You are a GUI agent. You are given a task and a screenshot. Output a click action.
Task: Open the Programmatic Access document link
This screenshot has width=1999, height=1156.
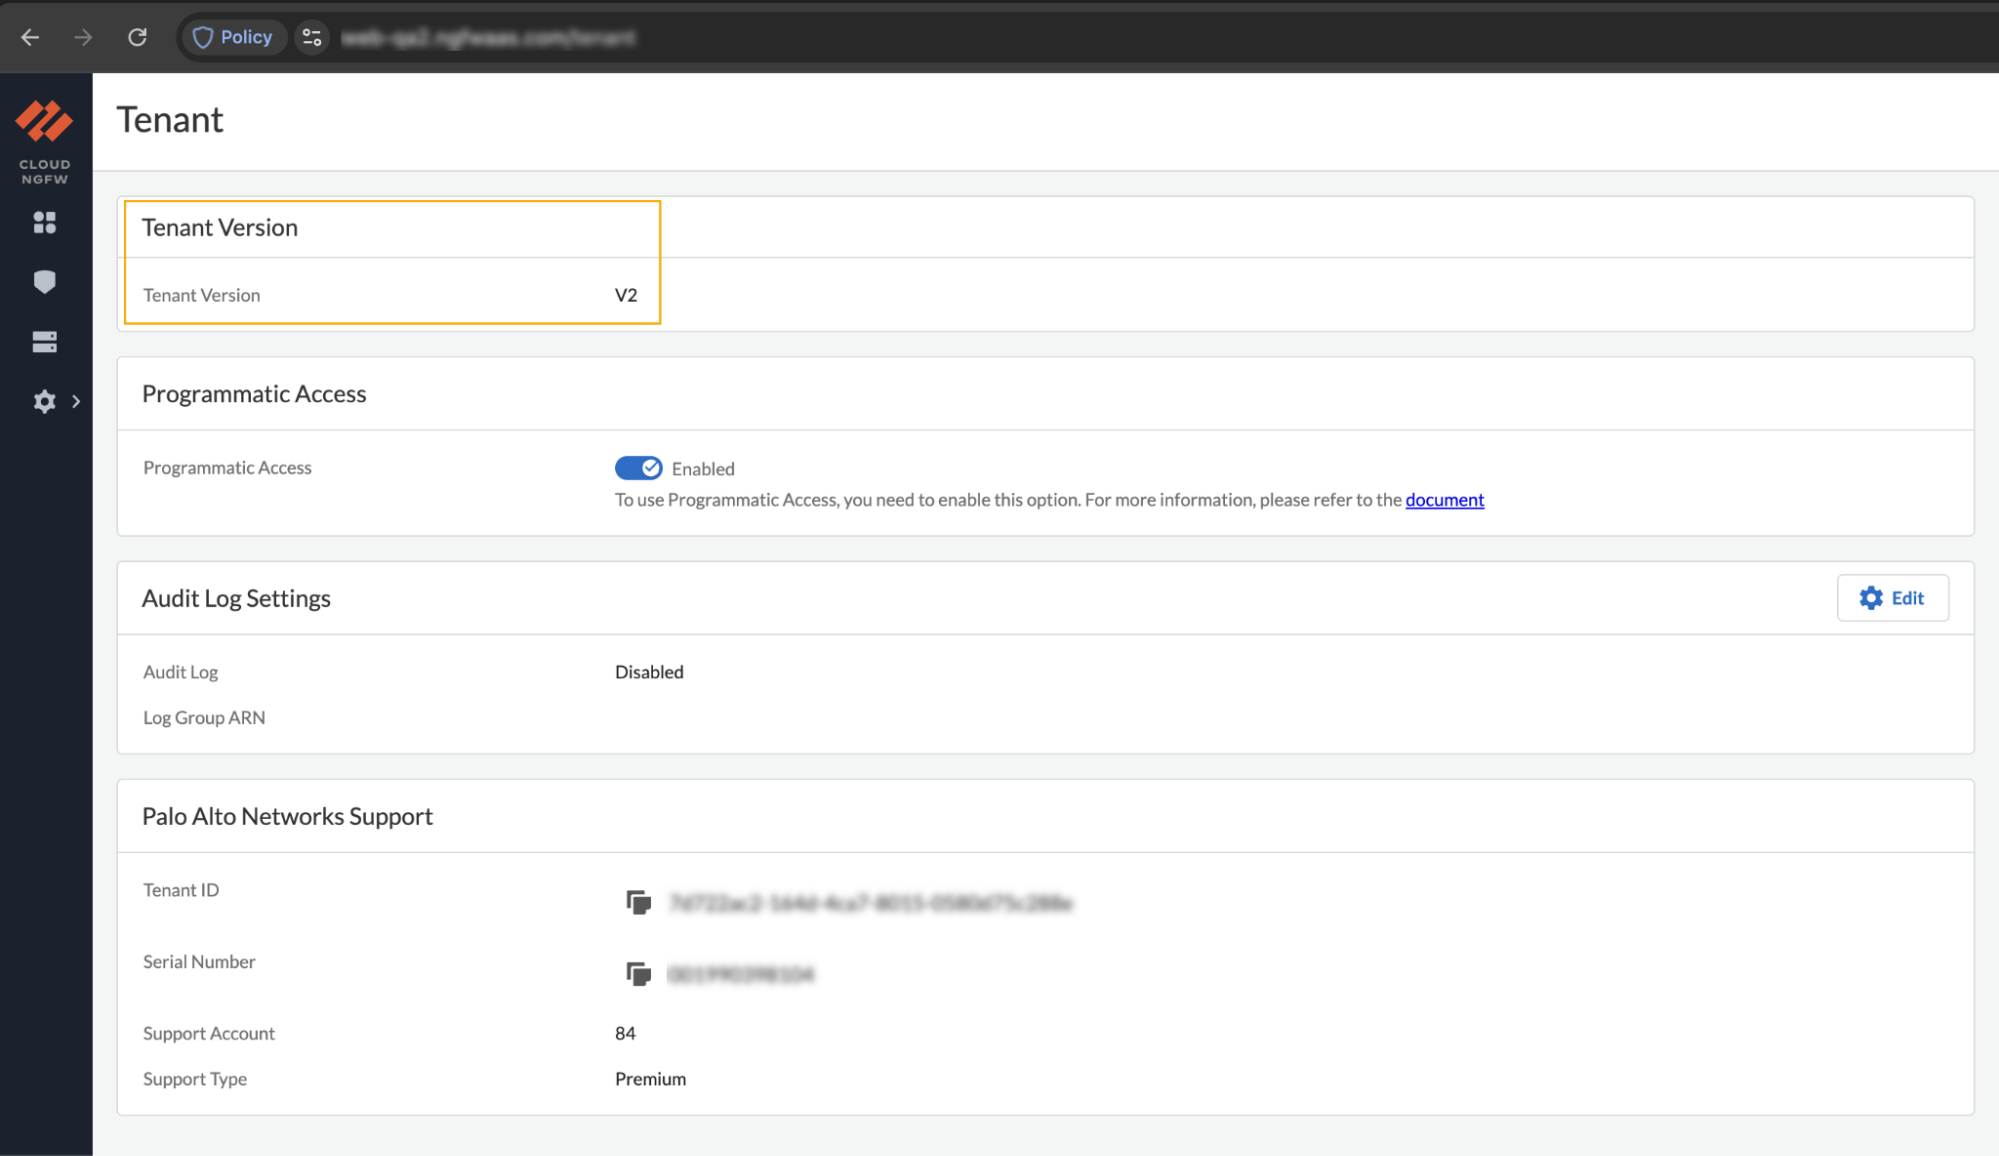(x=1444, y=500)
